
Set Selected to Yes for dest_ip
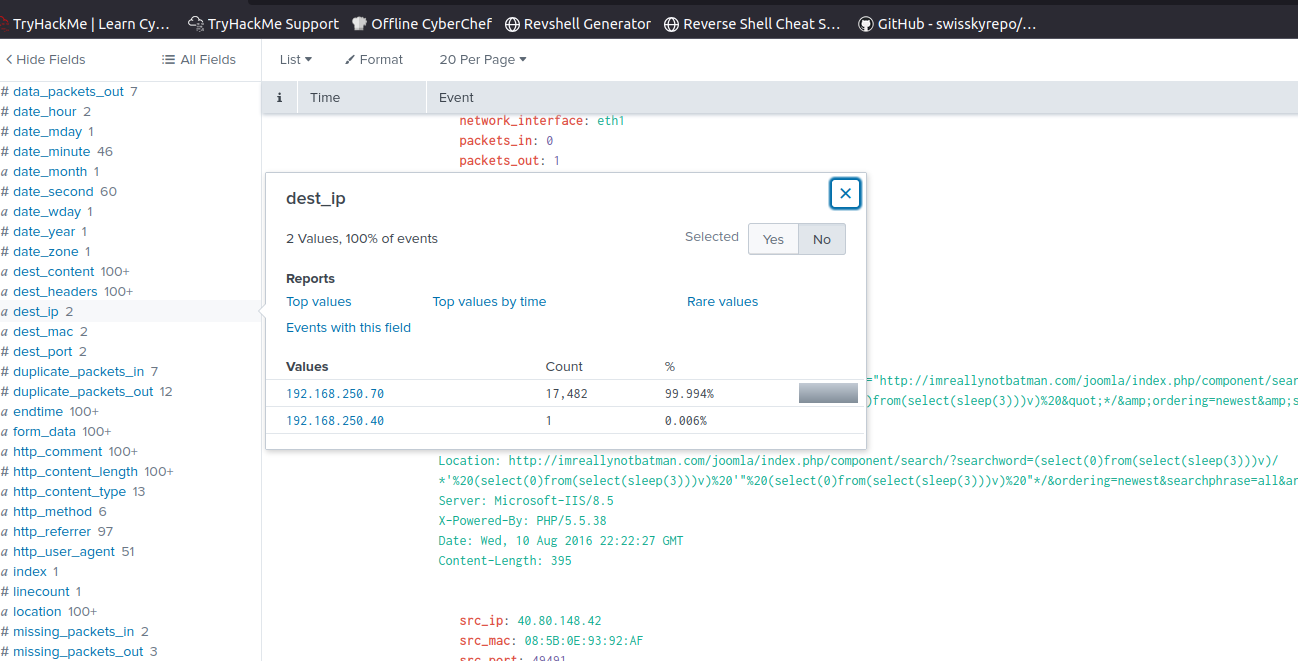[x=773, y=239]
